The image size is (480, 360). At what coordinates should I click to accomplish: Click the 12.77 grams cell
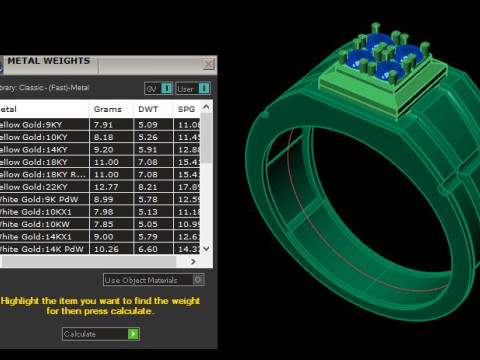pos(111,187)
